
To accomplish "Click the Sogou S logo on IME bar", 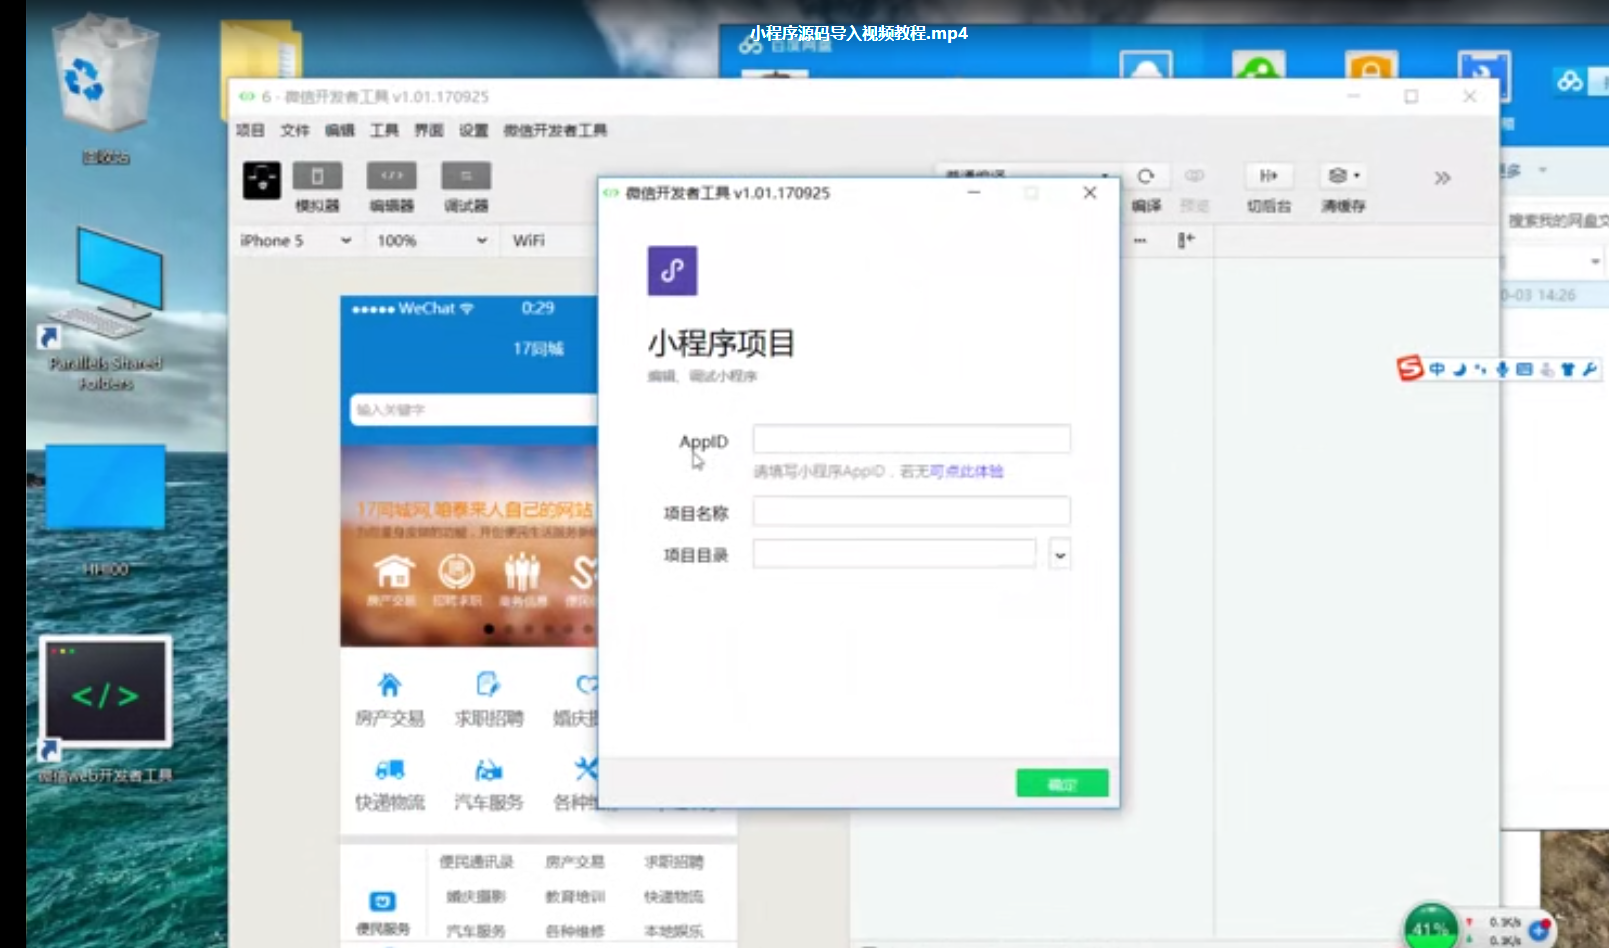I will point(1410,369).
